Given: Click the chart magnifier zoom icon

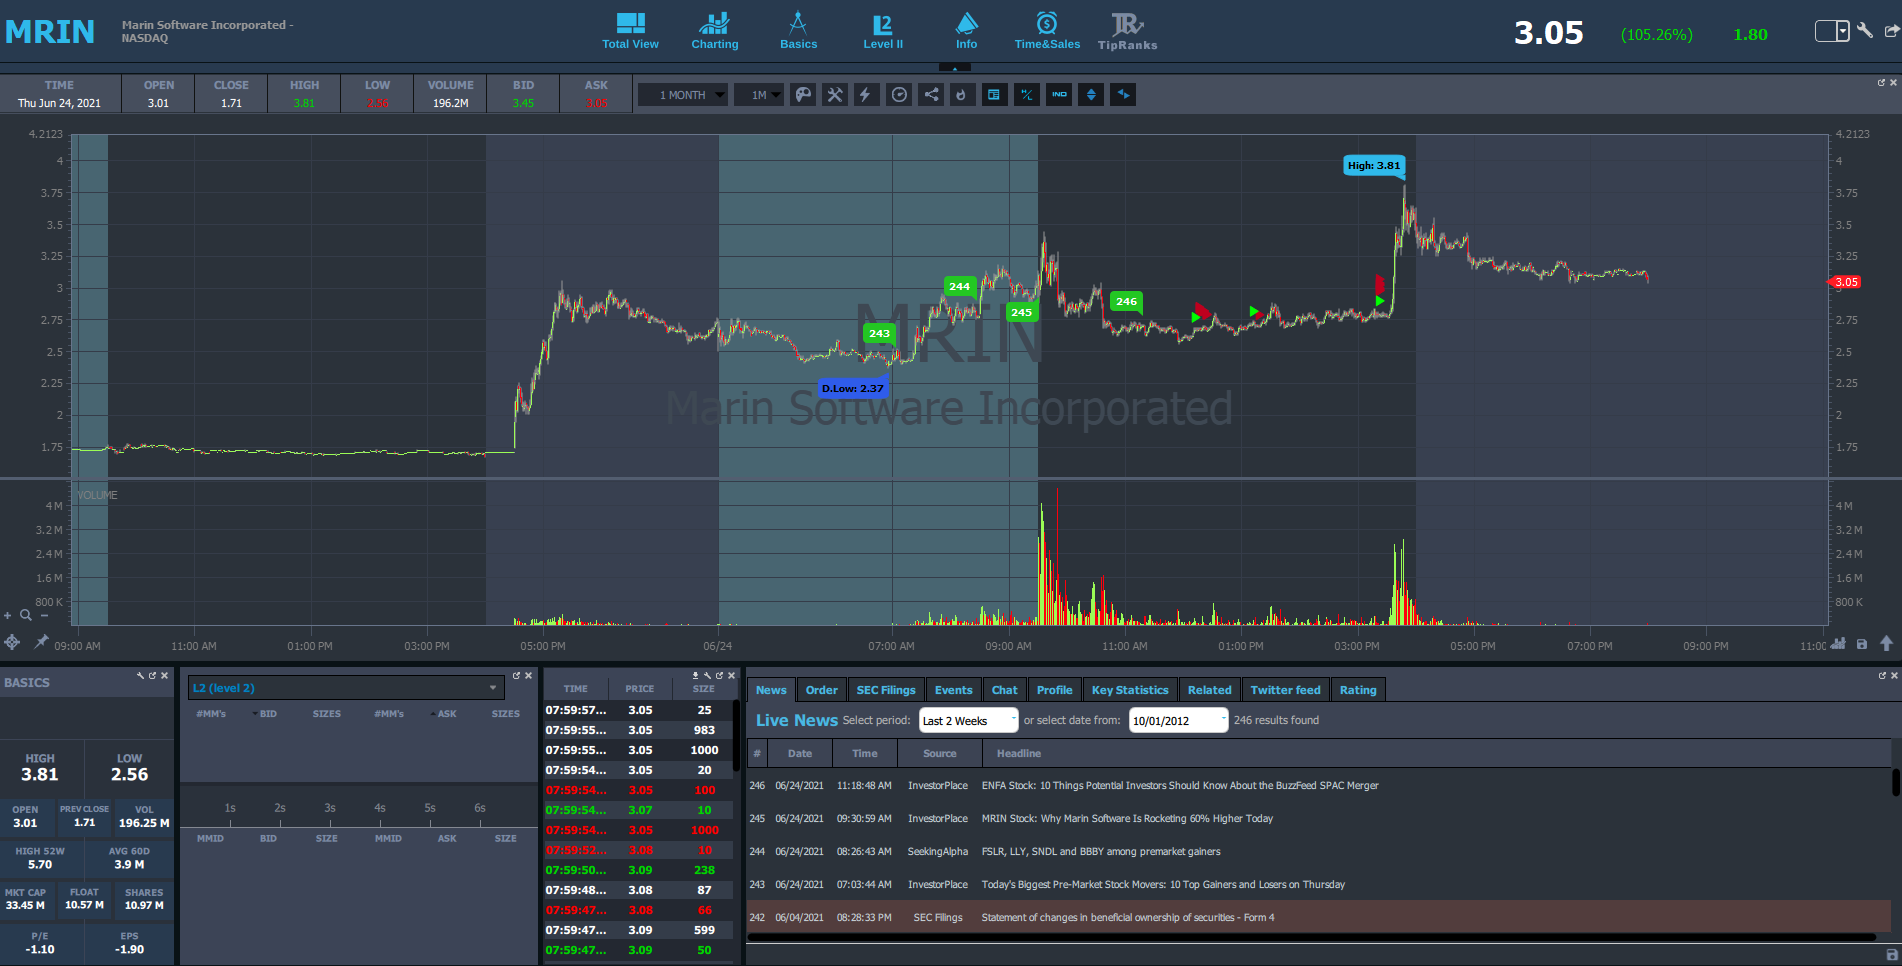Looking at the screenshot, I should pos(26,615).
